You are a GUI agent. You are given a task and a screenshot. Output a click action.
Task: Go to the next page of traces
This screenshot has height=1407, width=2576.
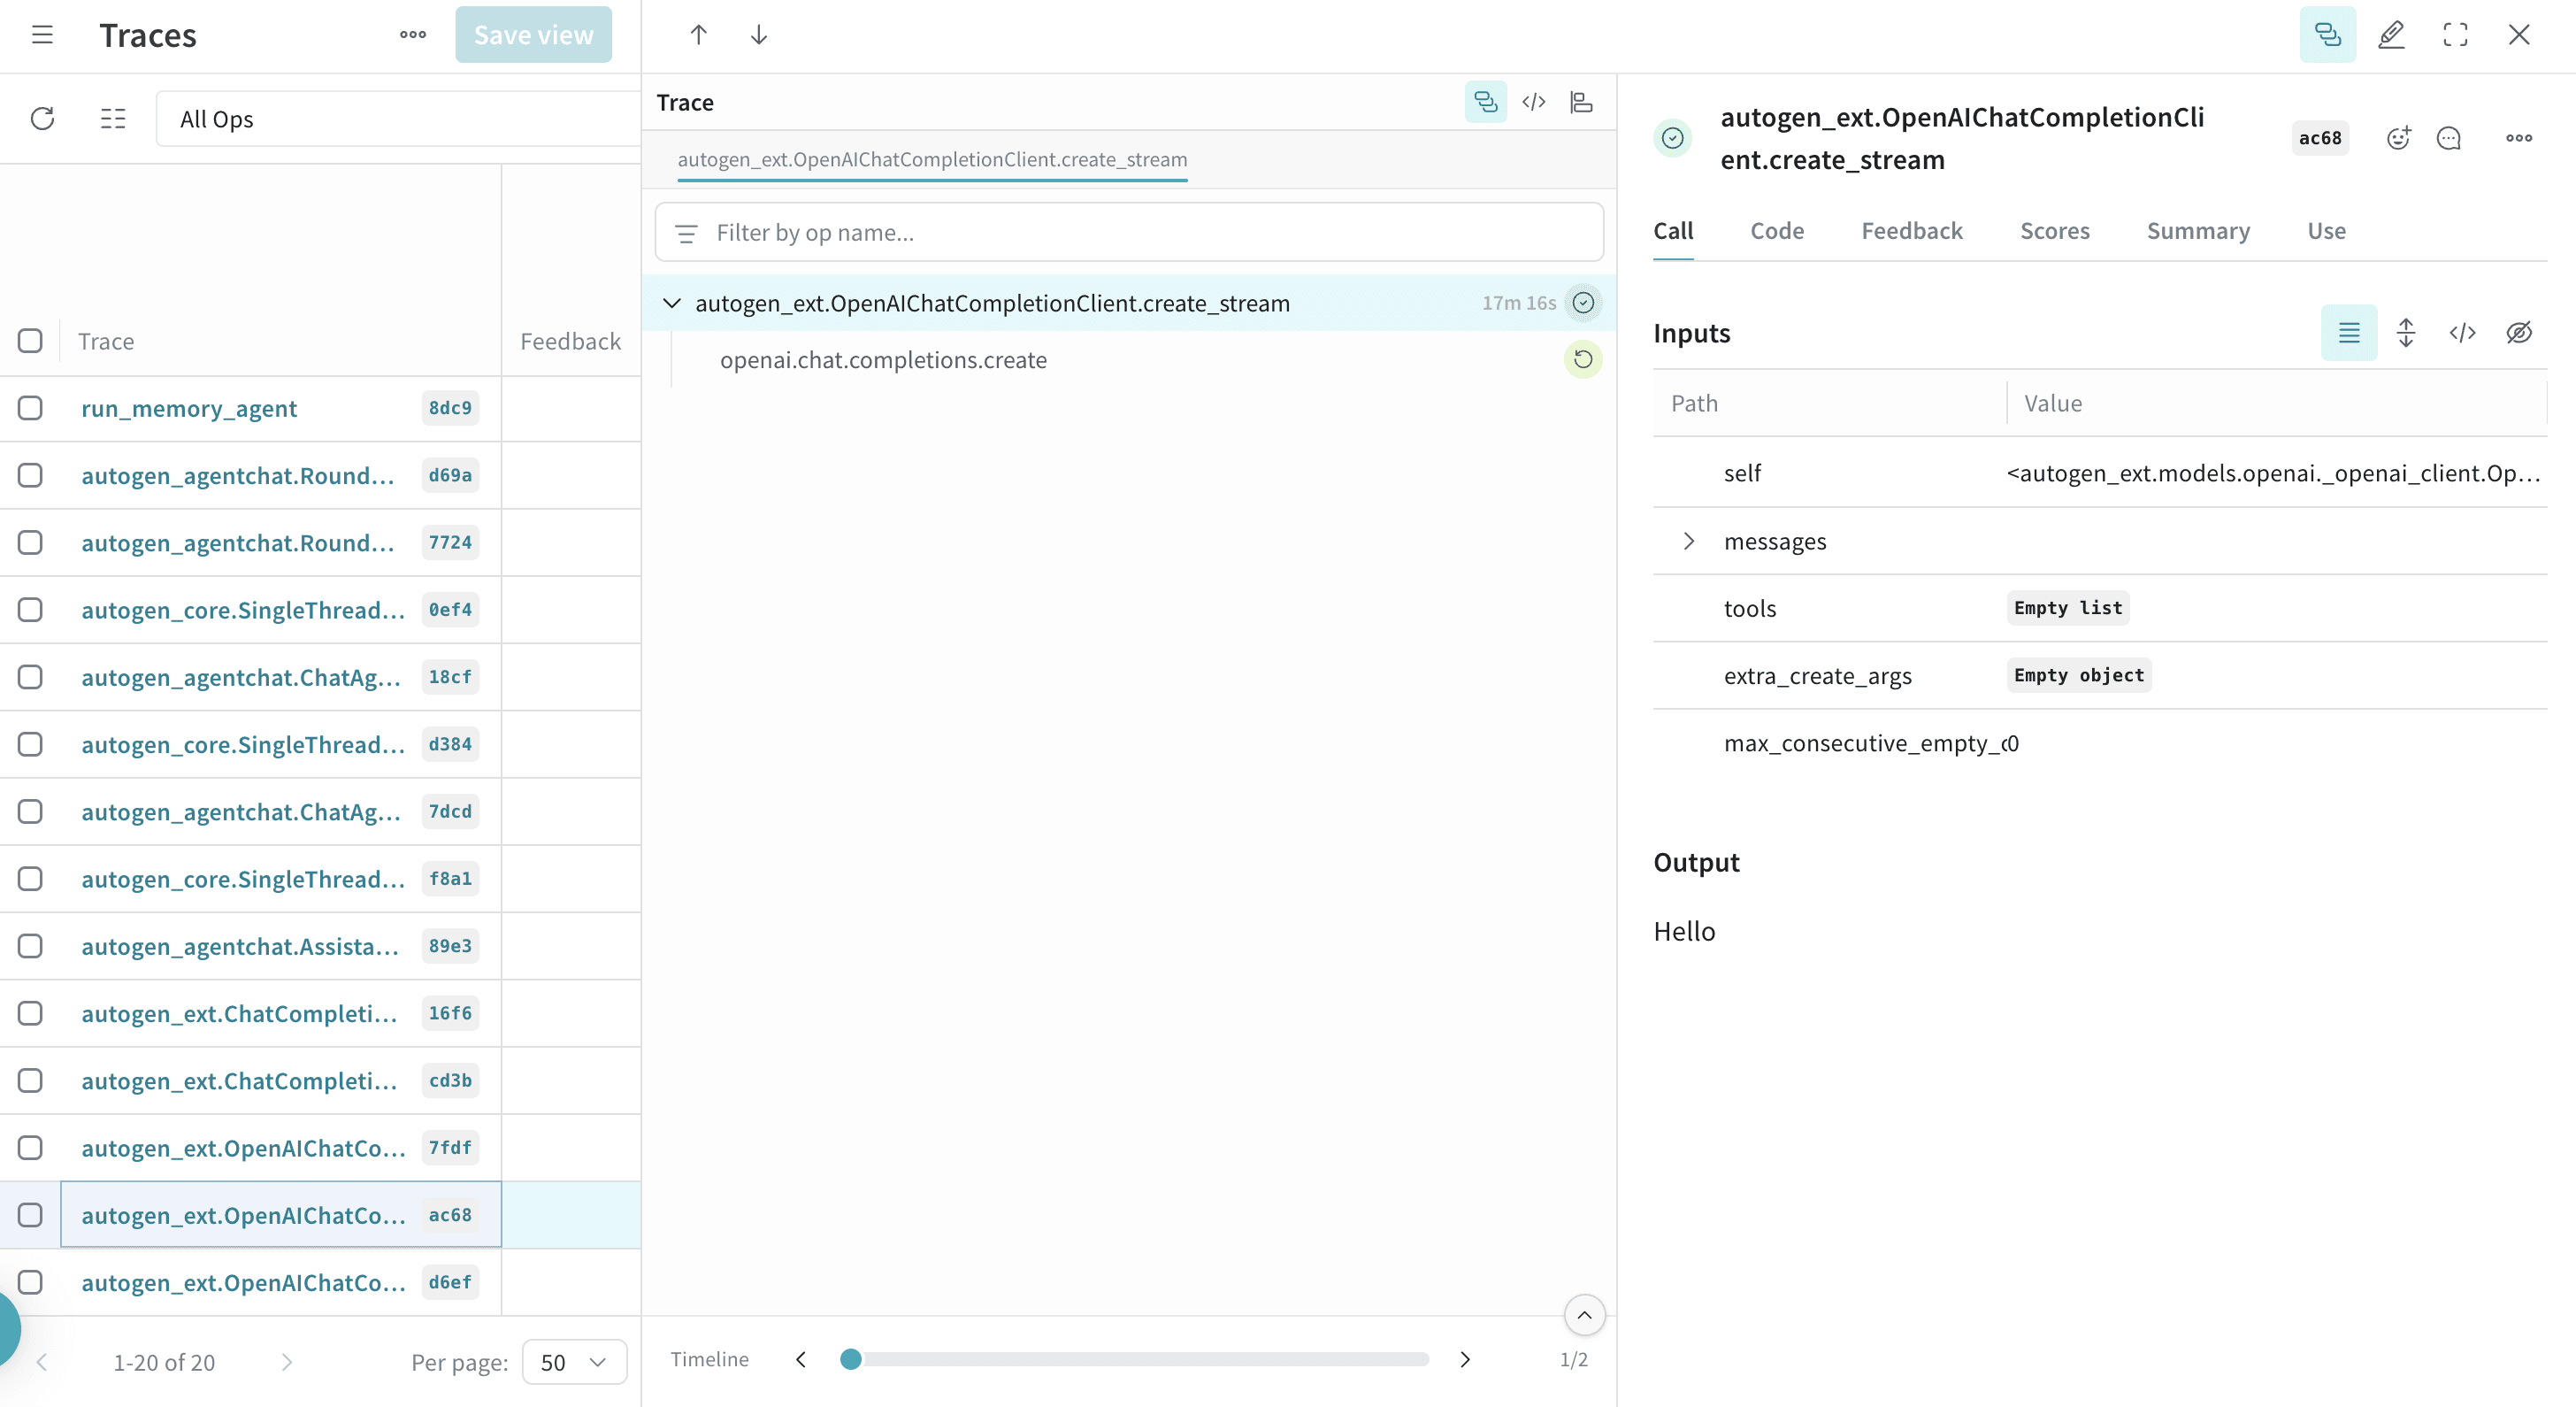[x=287, y=1362]
